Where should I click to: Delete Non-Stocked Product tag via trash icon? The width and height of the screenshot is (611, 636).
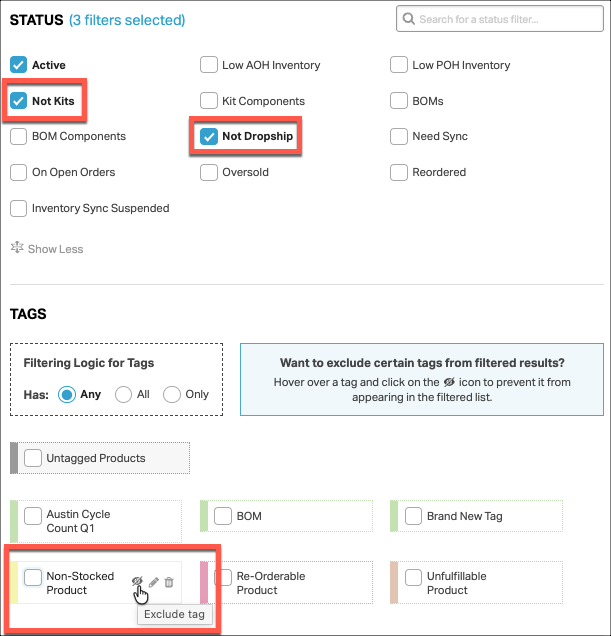point(169,582)
